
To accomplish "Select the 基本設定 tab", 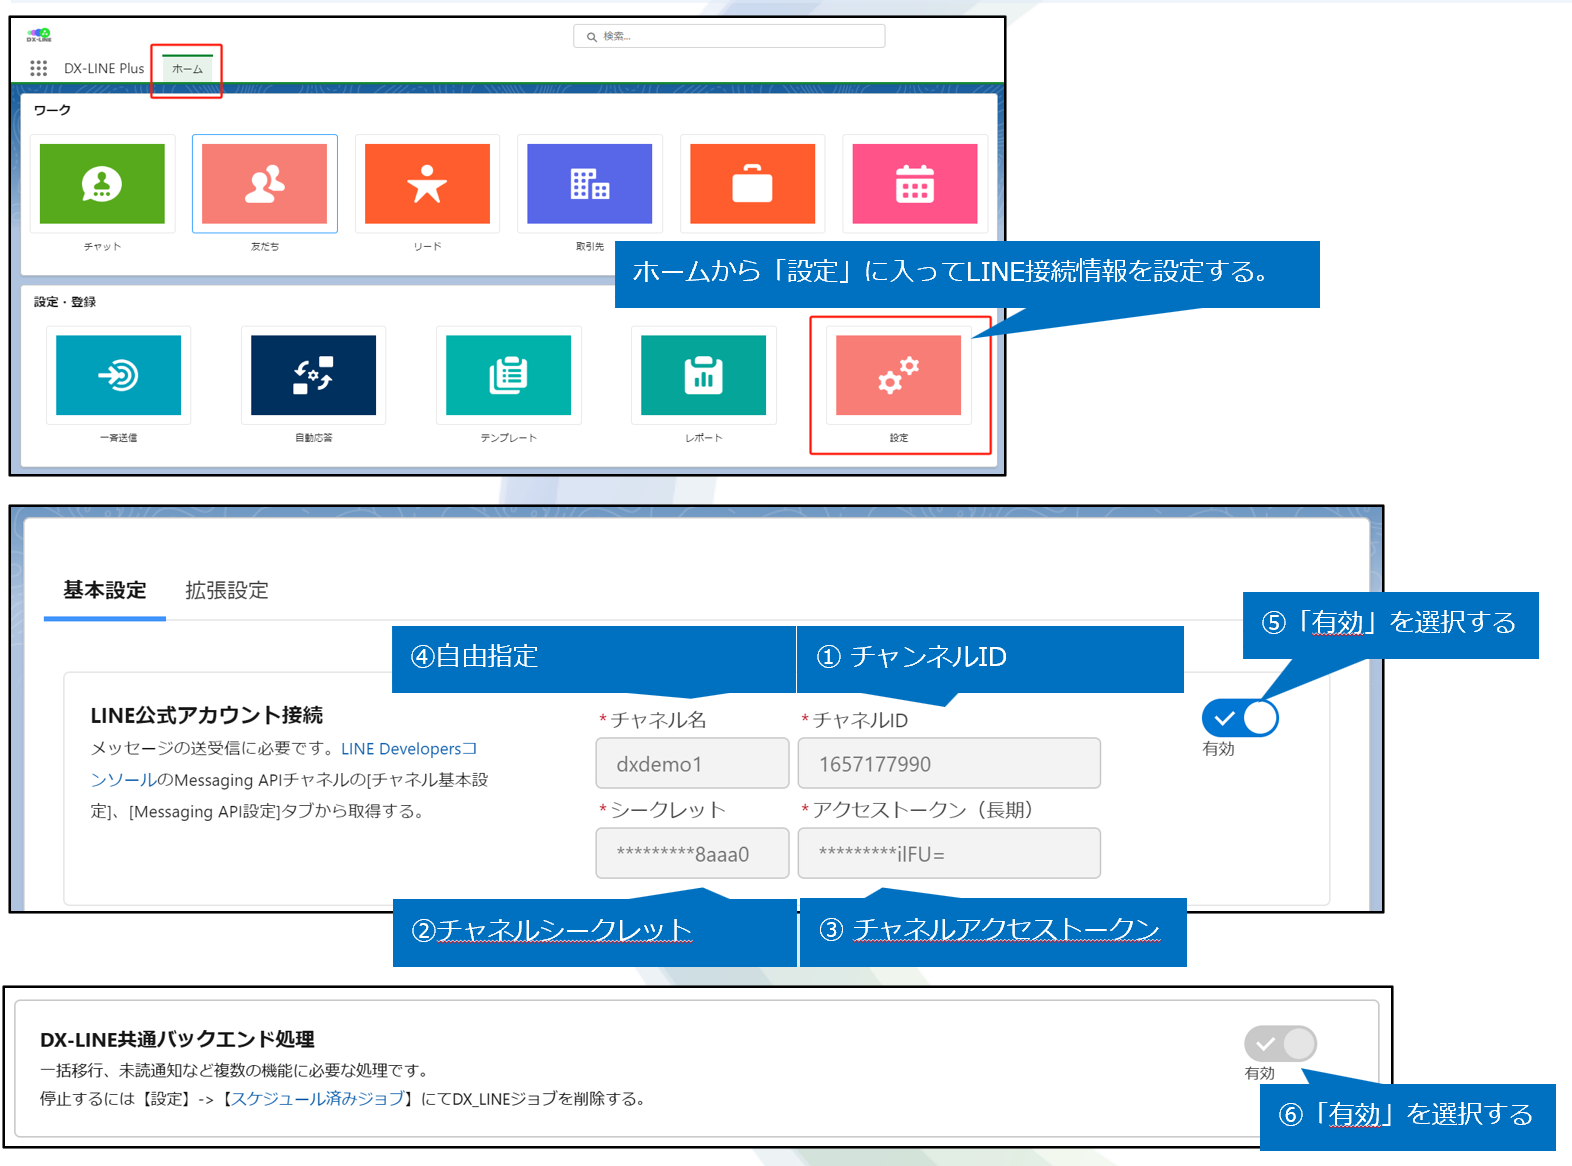I will pyautogui.click(x=105, y=590).
